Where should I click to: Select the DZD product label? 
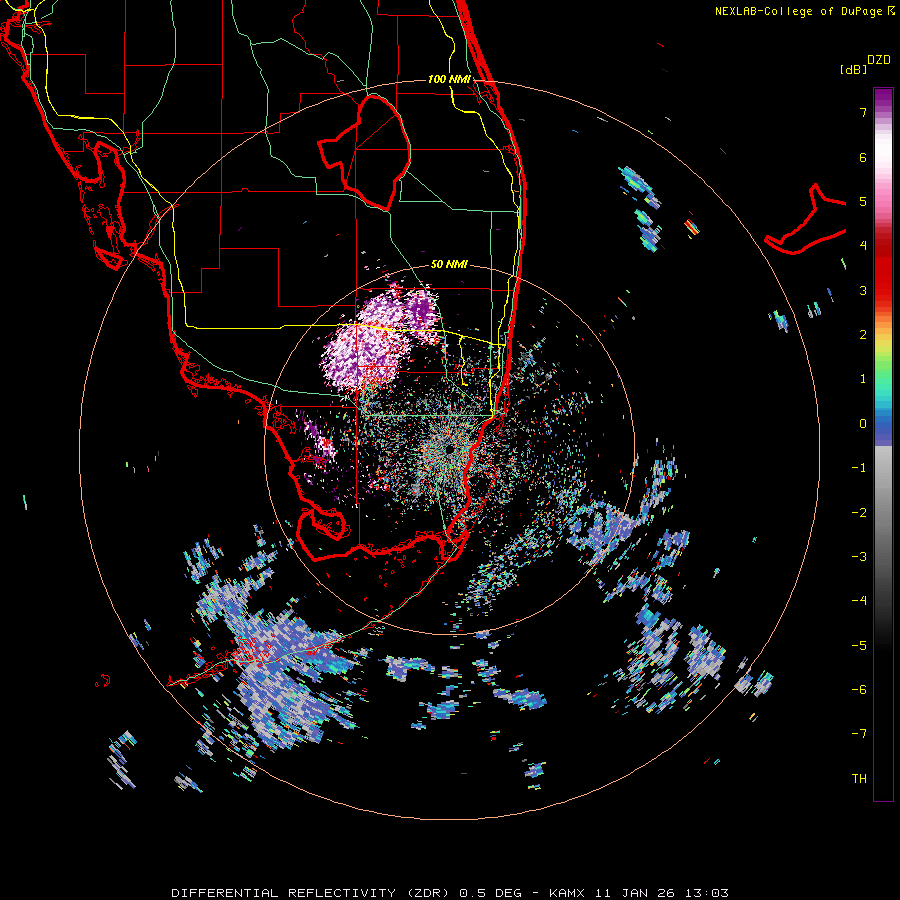879,60
